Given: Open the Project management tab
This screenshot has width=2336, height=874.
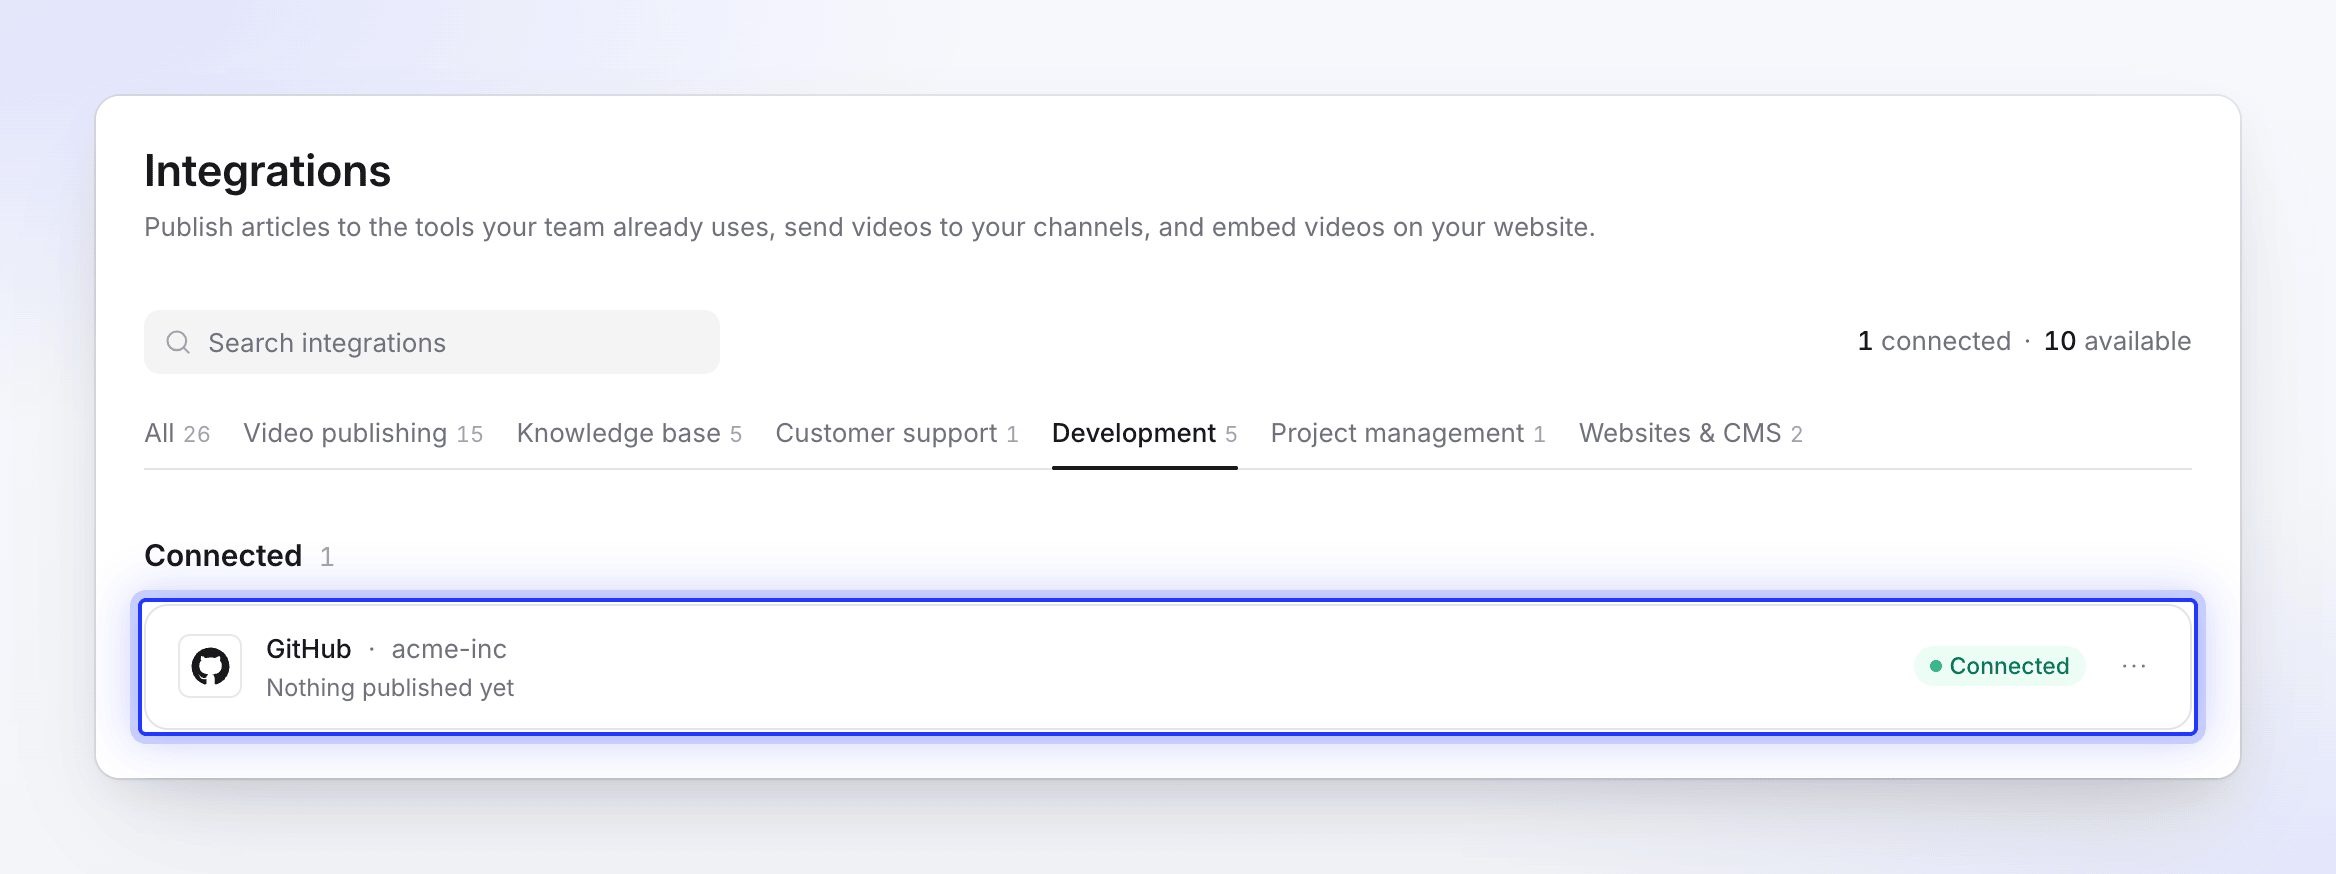Looking at the screenshot, I should point(1408,433).
